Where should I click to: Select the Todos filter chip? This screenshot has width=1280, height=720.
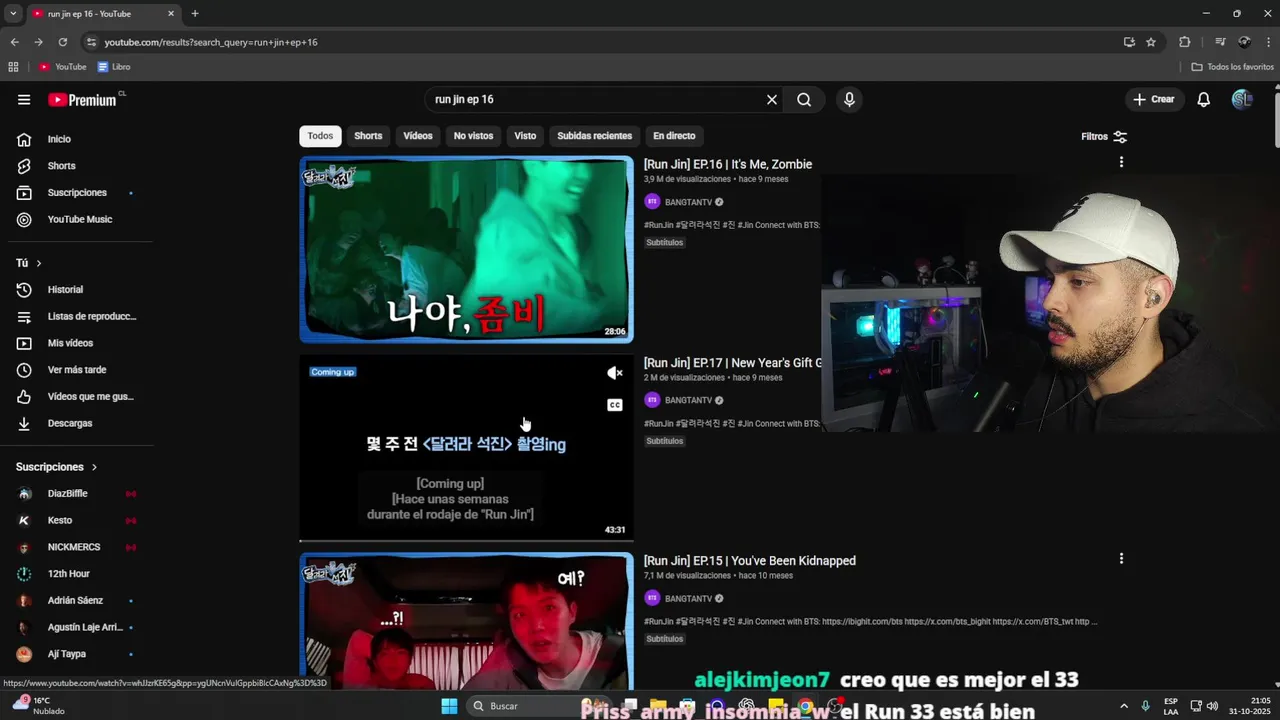pyautogui.click(x=320, y=136)
